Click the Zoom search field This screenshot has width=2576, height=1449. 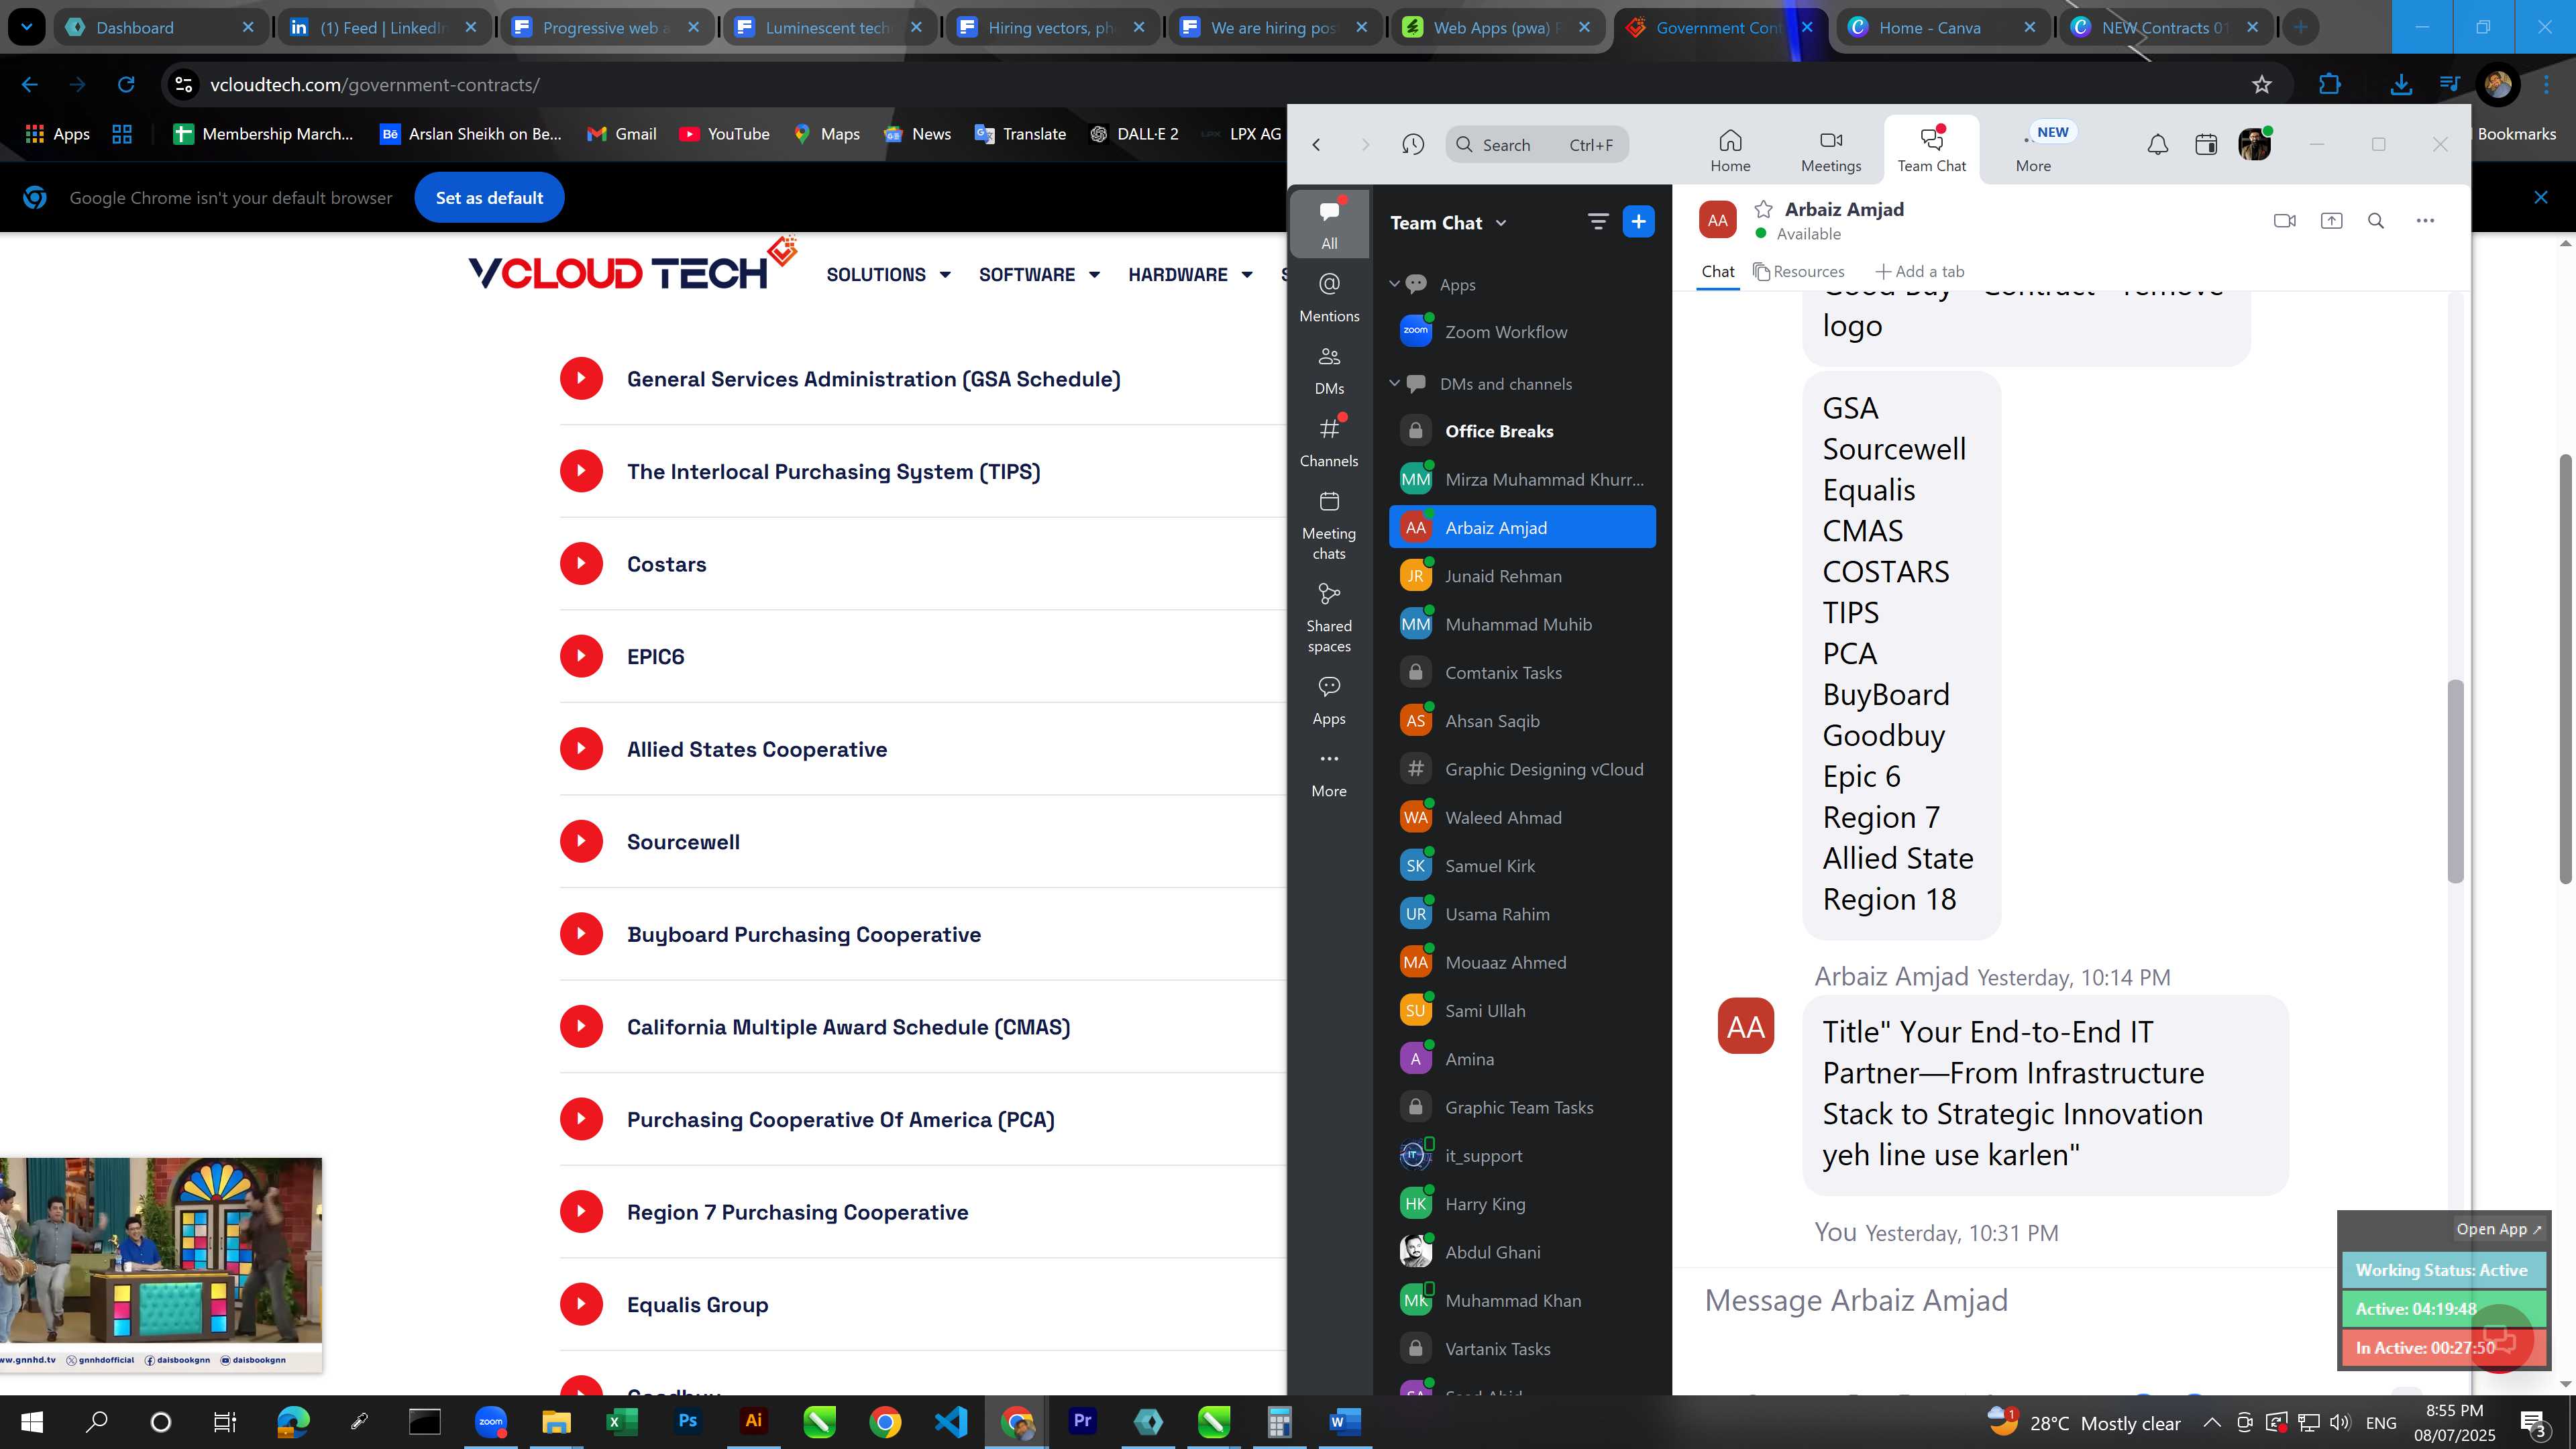(x=1537, y=145)
